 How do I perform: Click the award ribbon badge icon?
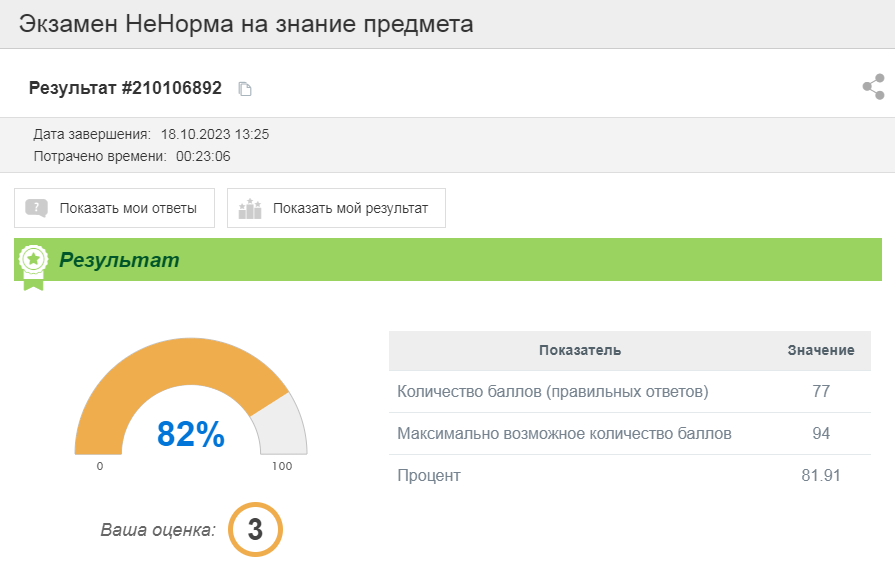[x=34, y=263]
